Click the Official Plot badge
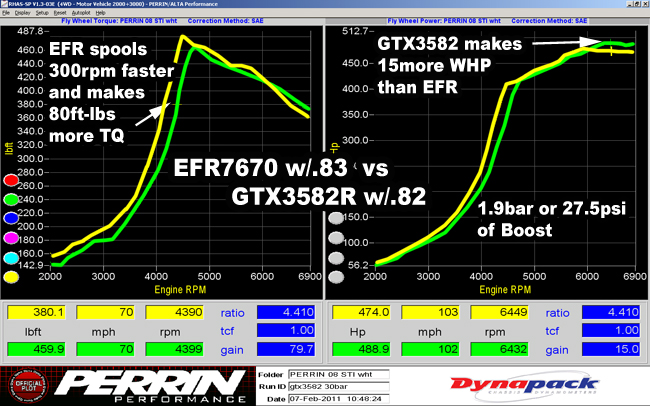 (28, 386)
